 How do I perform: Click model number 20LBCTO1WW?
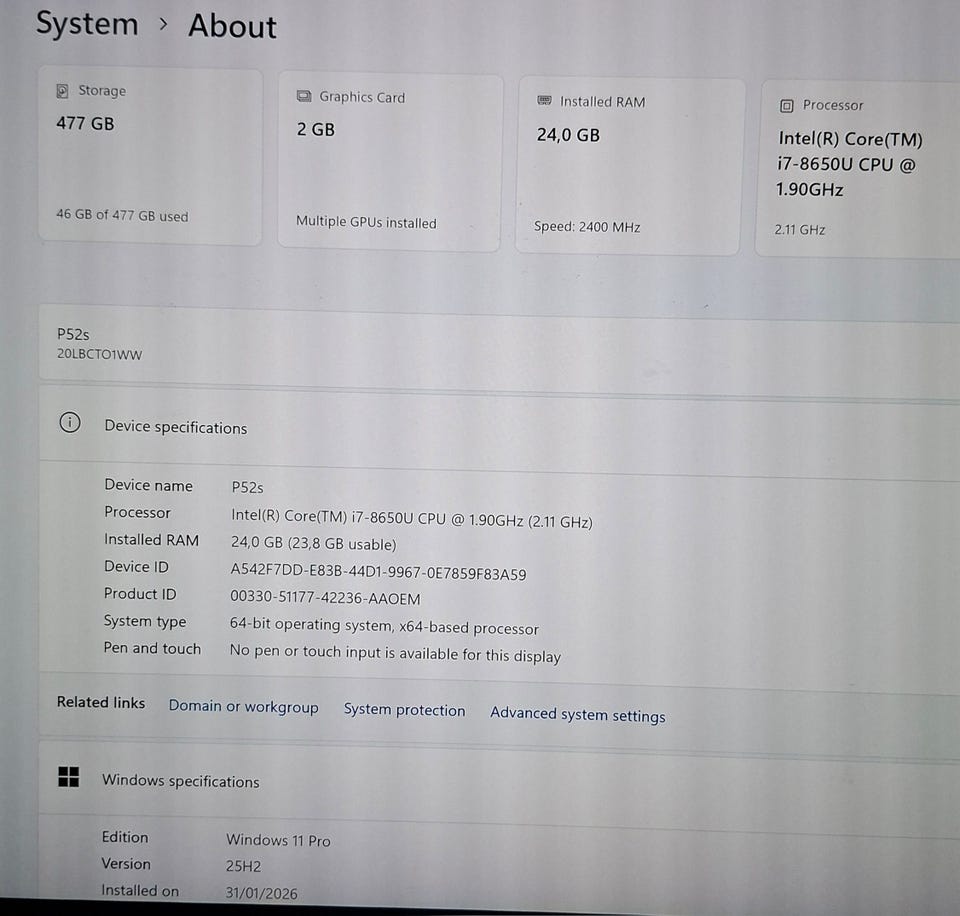pyautogui.click(x=99, y=355)
